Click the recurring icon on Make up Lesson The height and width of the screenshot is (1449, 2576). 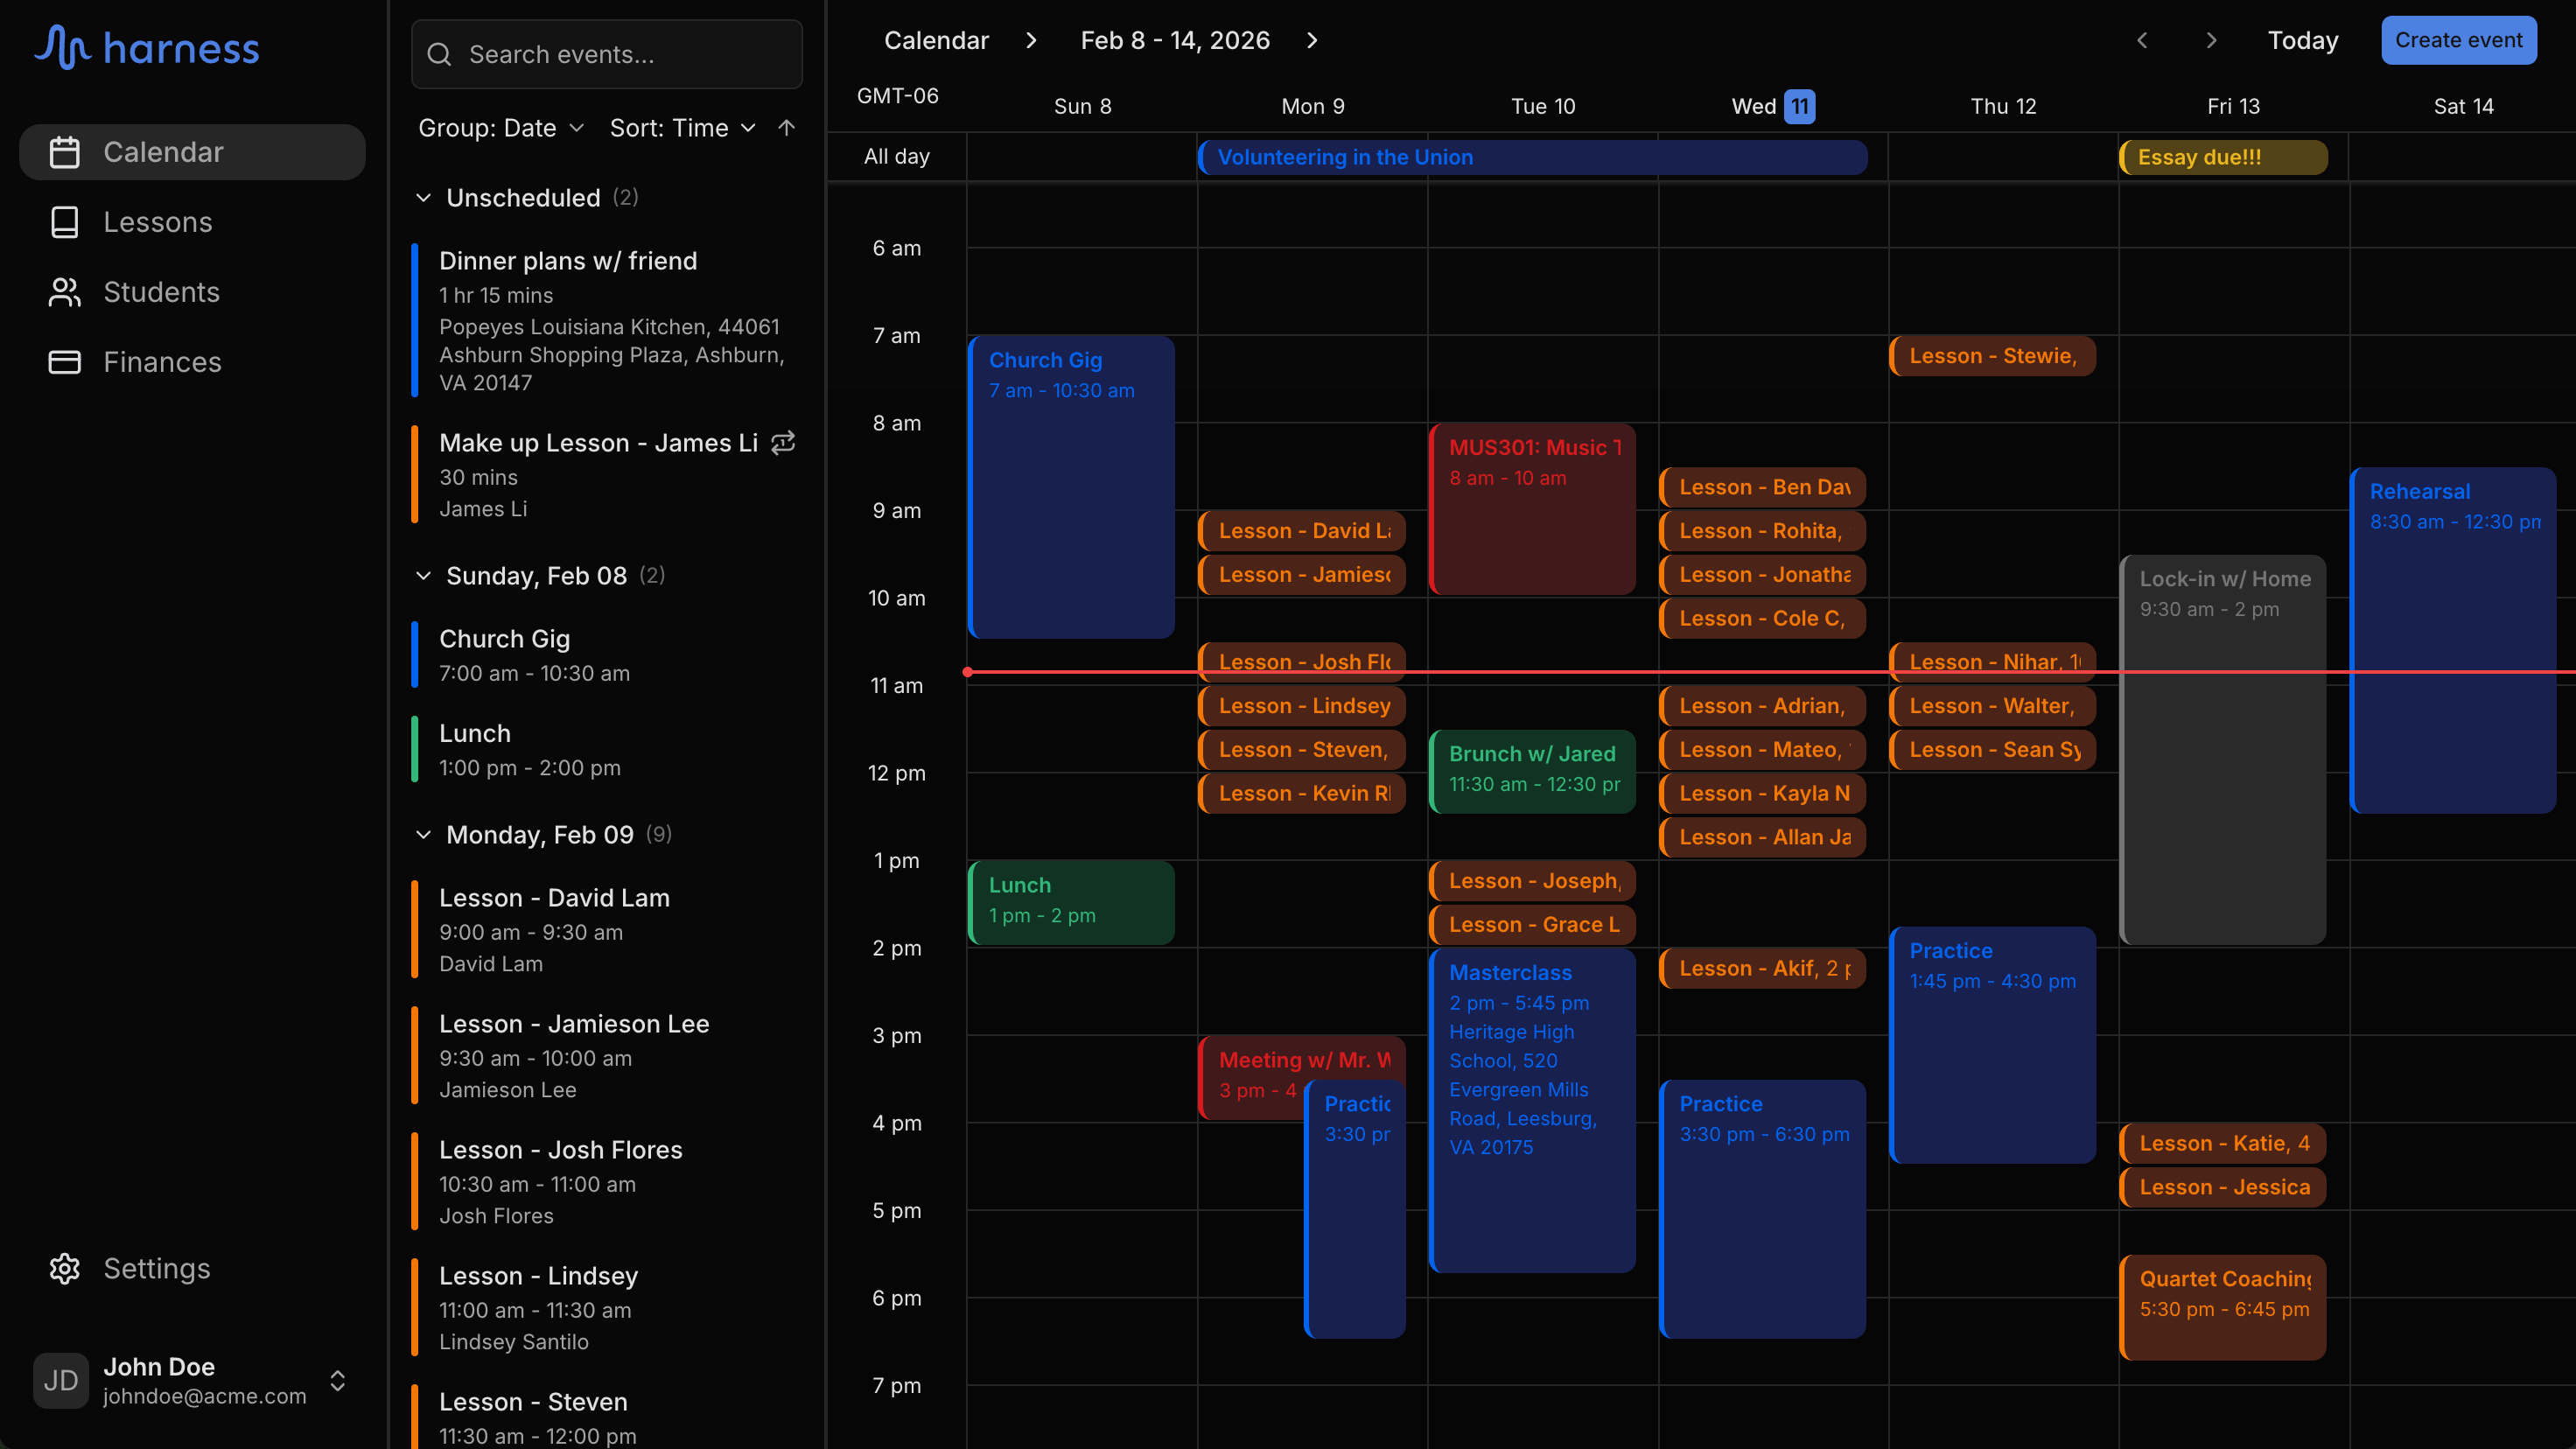pyautogui.click(x=783, y=442)
